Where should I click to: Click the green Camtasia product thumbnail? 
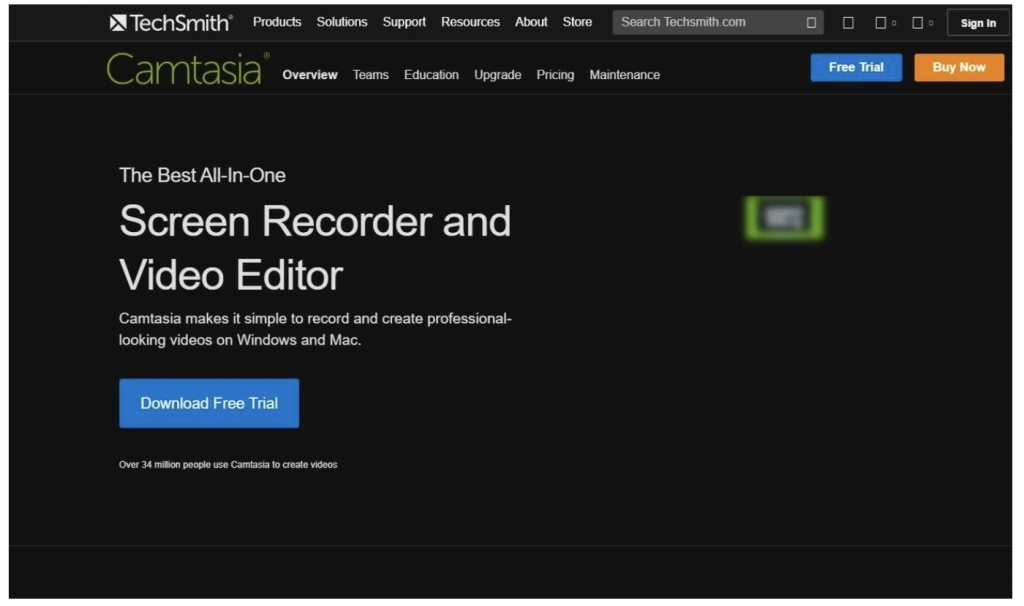pyautogui.click(x=783, y=217)
